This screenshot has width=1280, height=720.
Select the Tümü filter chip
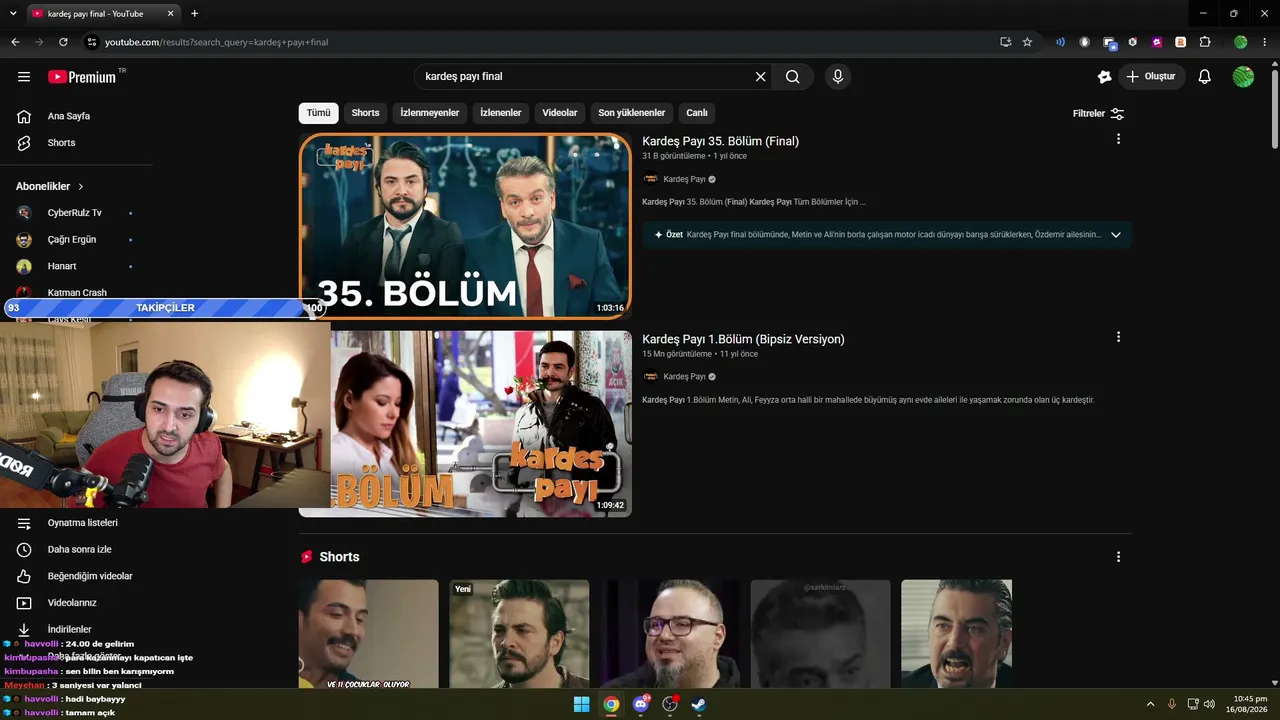coord(318,113)
